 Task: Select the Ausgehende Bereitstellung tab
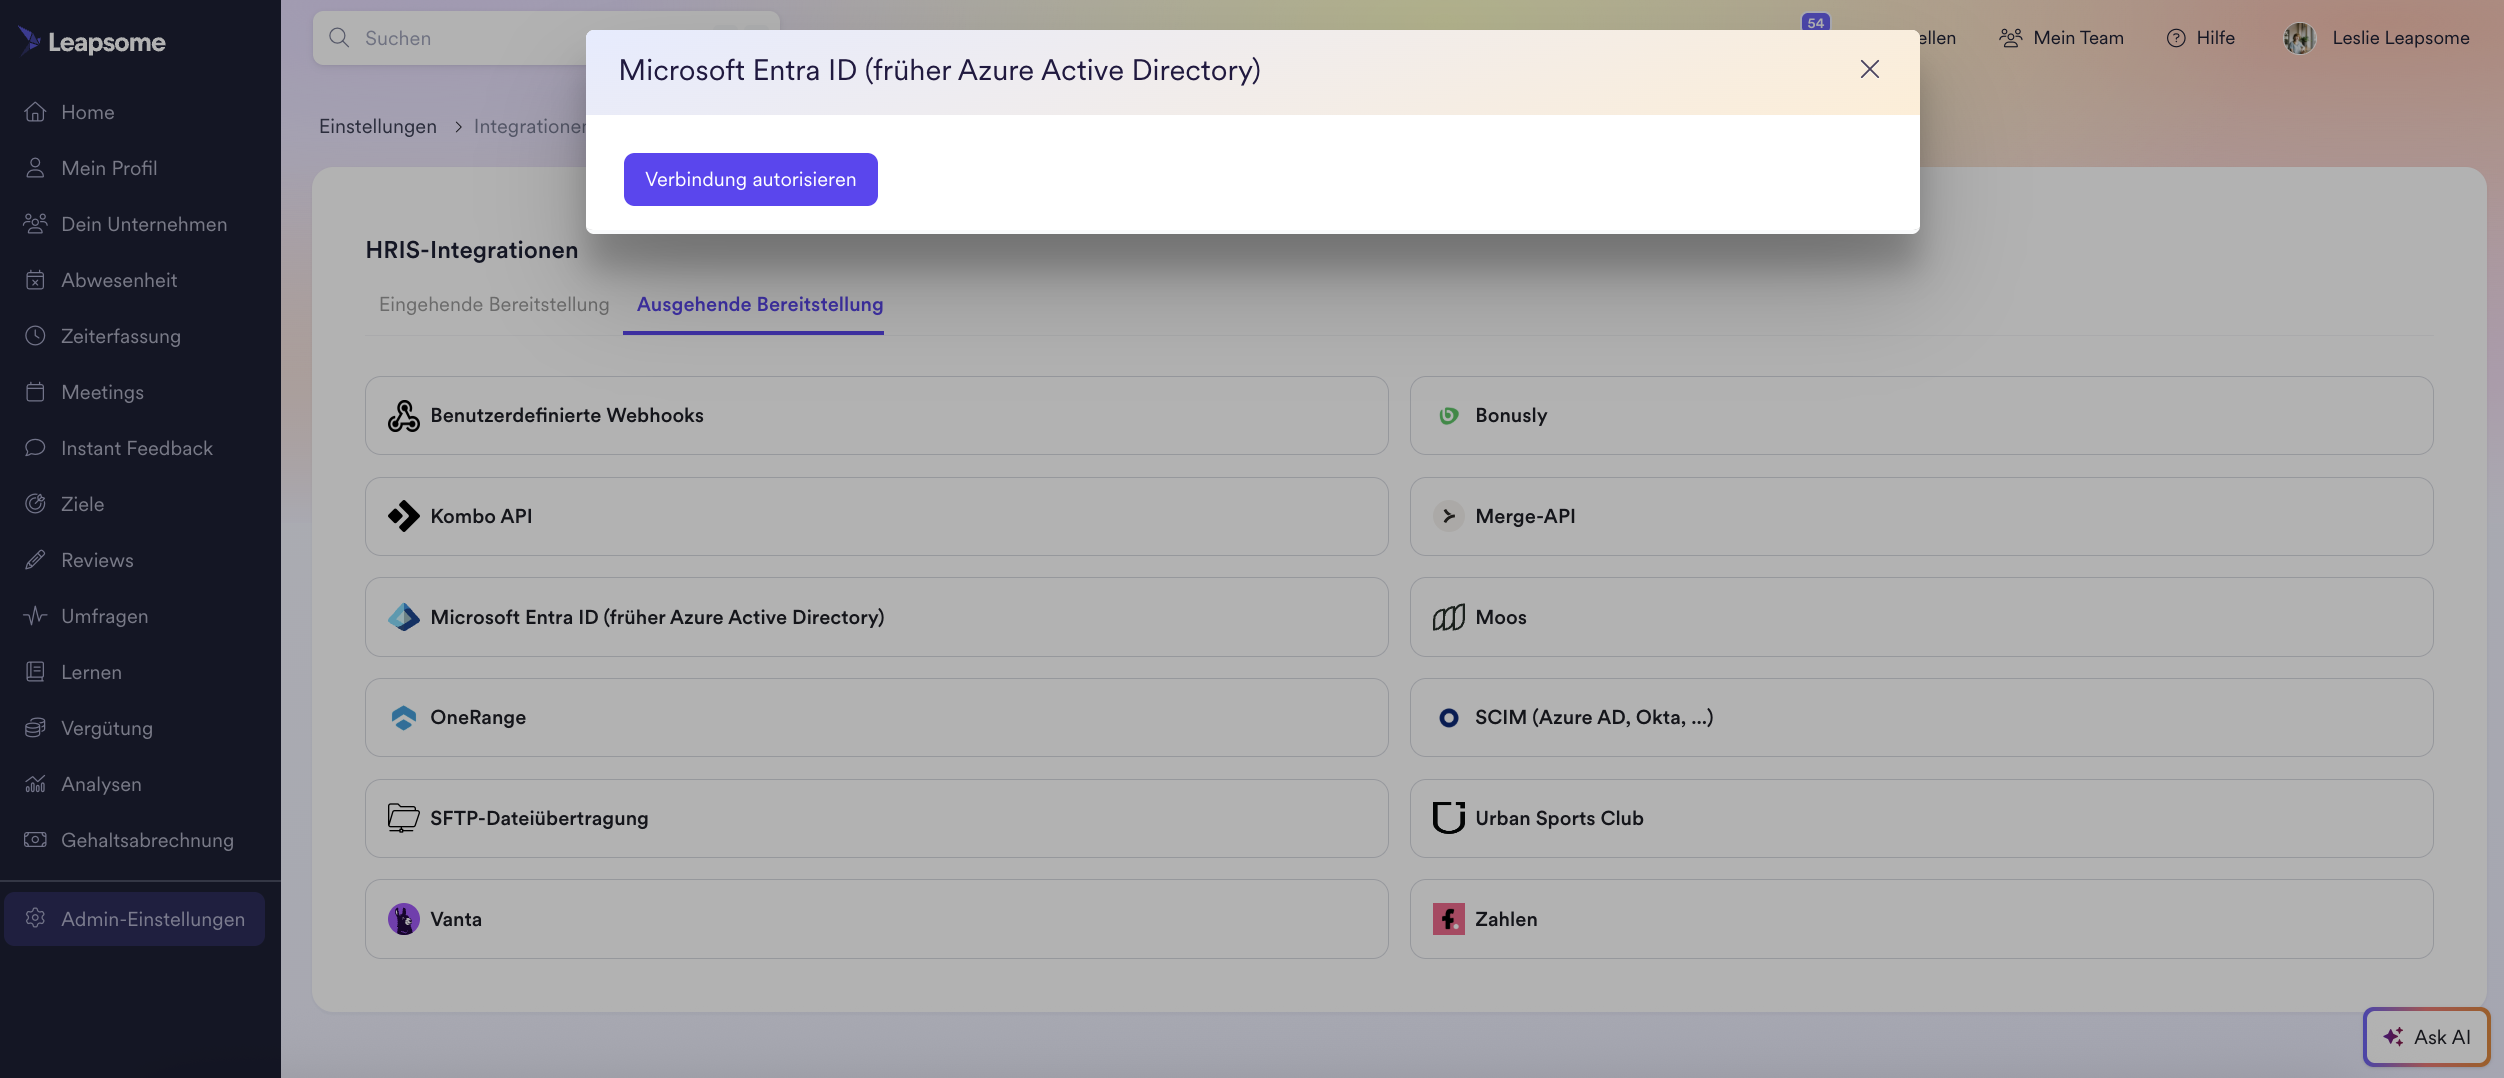tap(759, 304)
